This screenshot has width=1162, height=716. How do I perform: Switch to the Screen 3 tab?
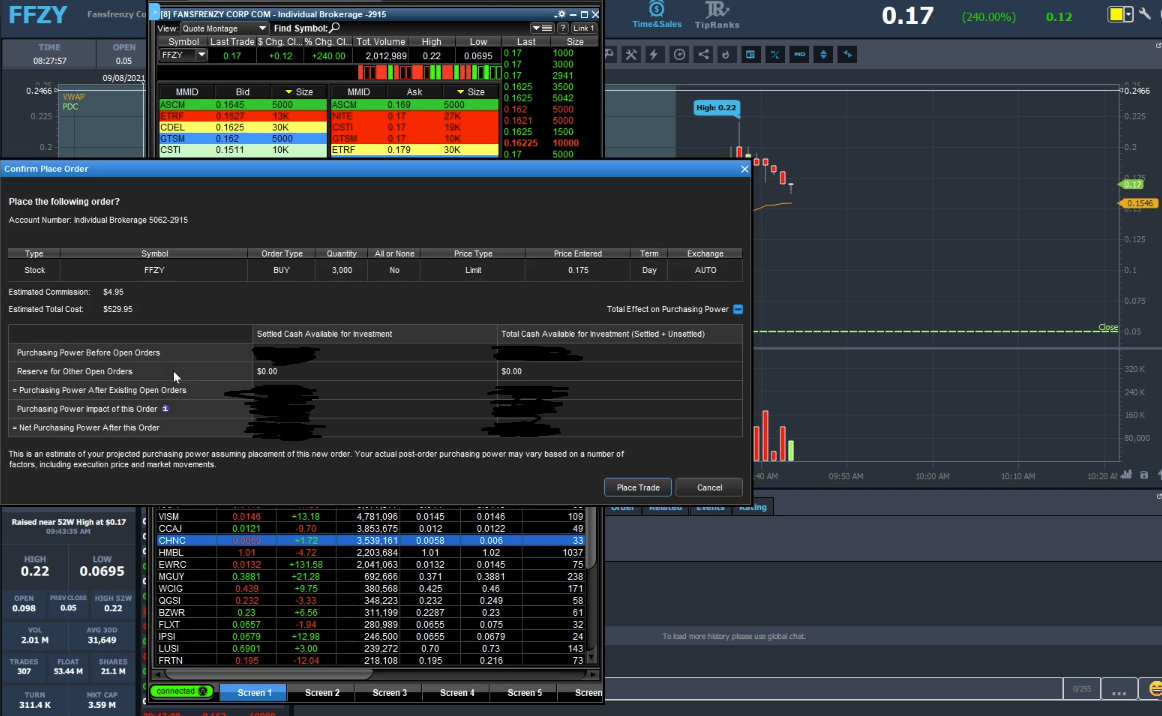[x=389, y=692]
